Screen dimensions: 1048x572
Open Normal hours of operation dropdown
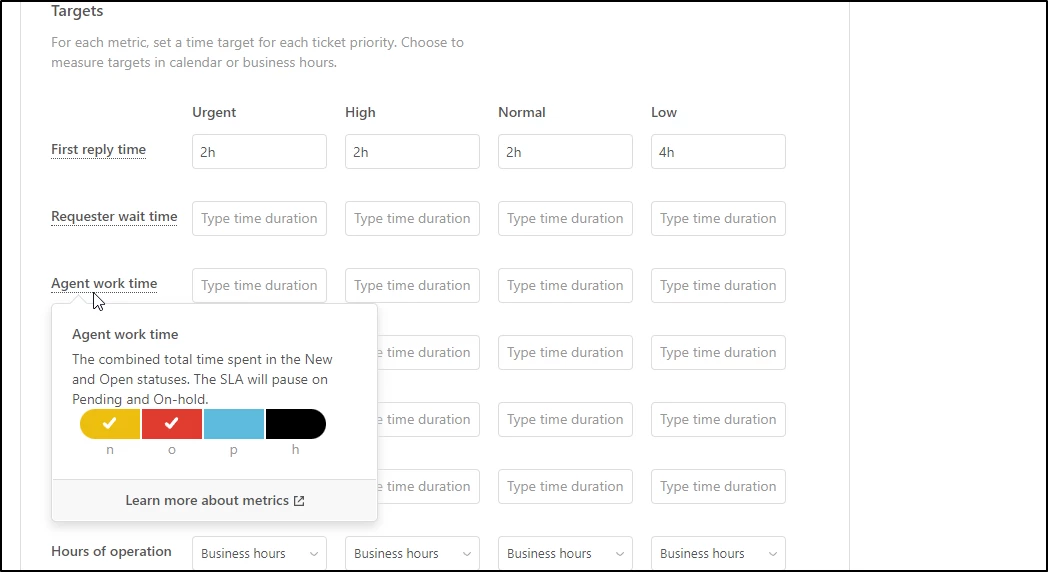click(565, 553)
